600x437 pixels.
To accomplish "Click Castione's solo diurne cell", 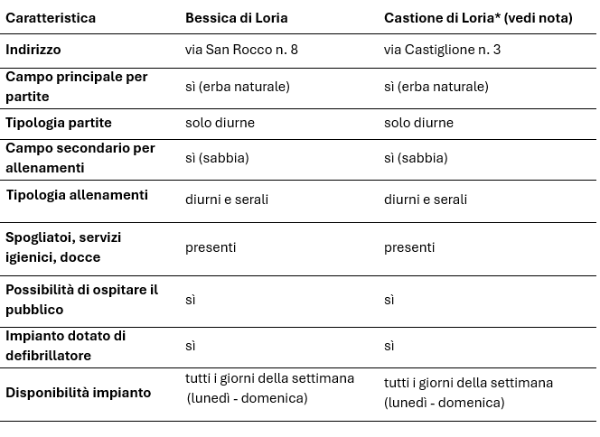I will click(419, 123).
